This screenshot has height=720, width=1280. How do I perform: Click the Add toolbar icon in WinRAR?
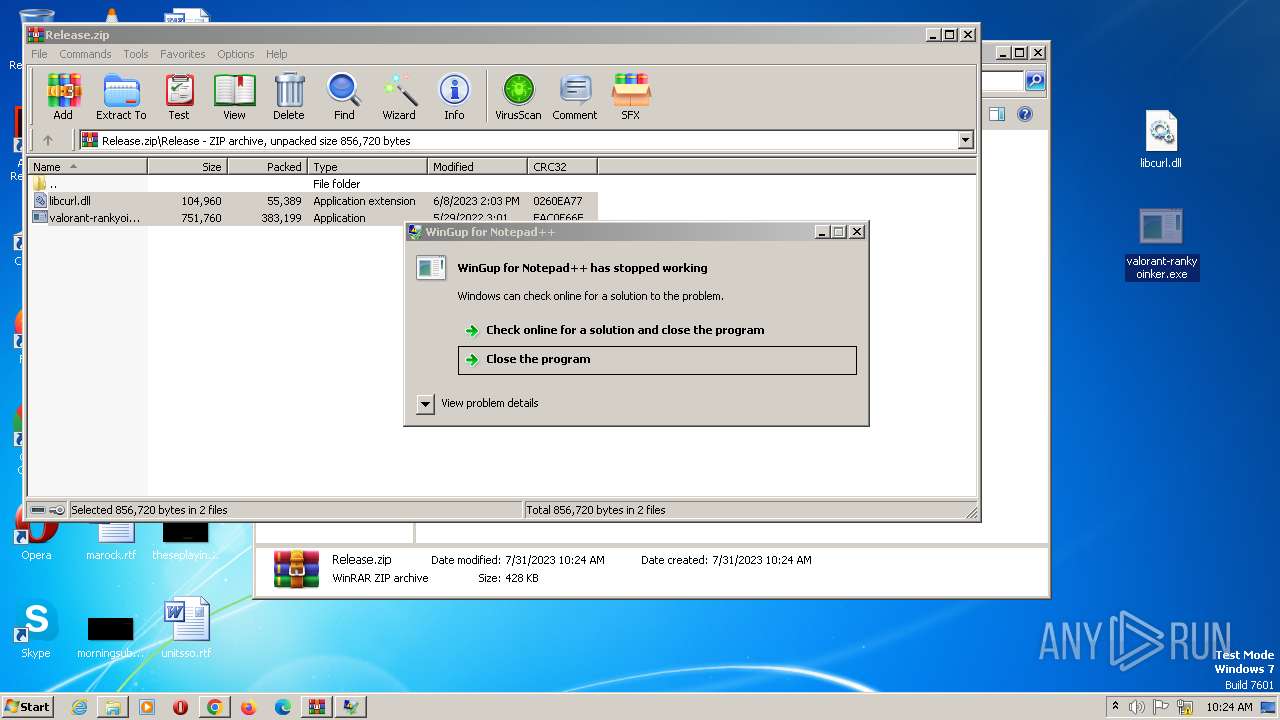point(63,97)
